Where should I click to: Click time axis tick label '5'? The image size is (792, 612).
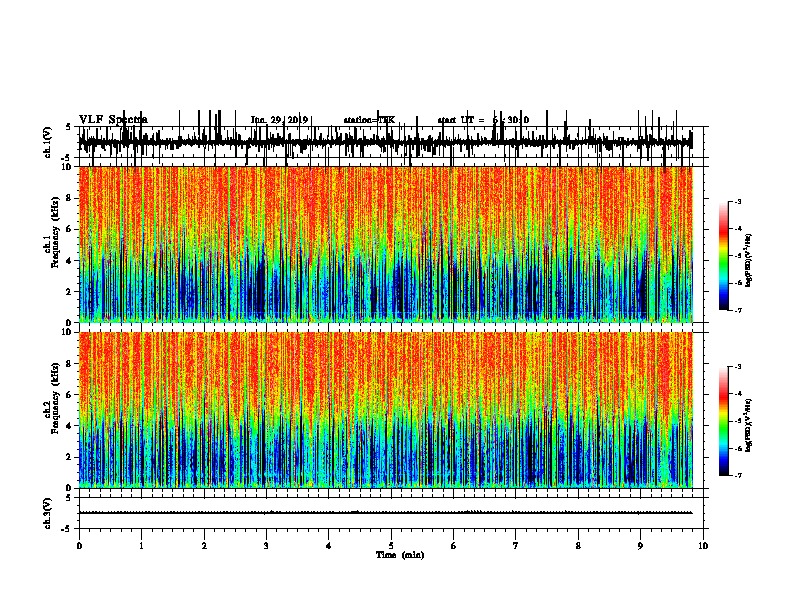click(x=391, y=546)
